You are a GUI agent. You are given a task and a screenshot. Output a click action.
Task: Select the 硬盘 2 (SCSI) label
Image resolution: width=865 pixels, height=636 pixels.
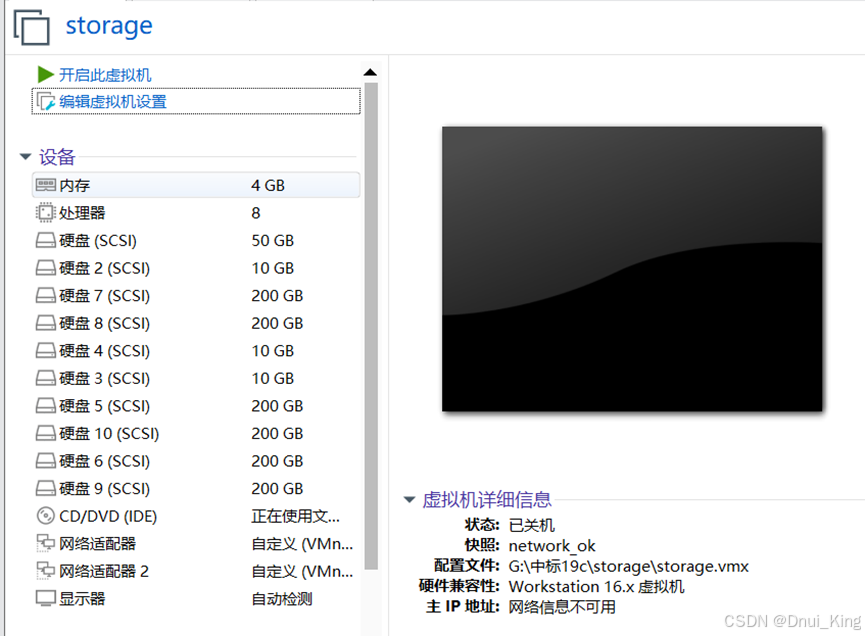click(x=104, y=268)
